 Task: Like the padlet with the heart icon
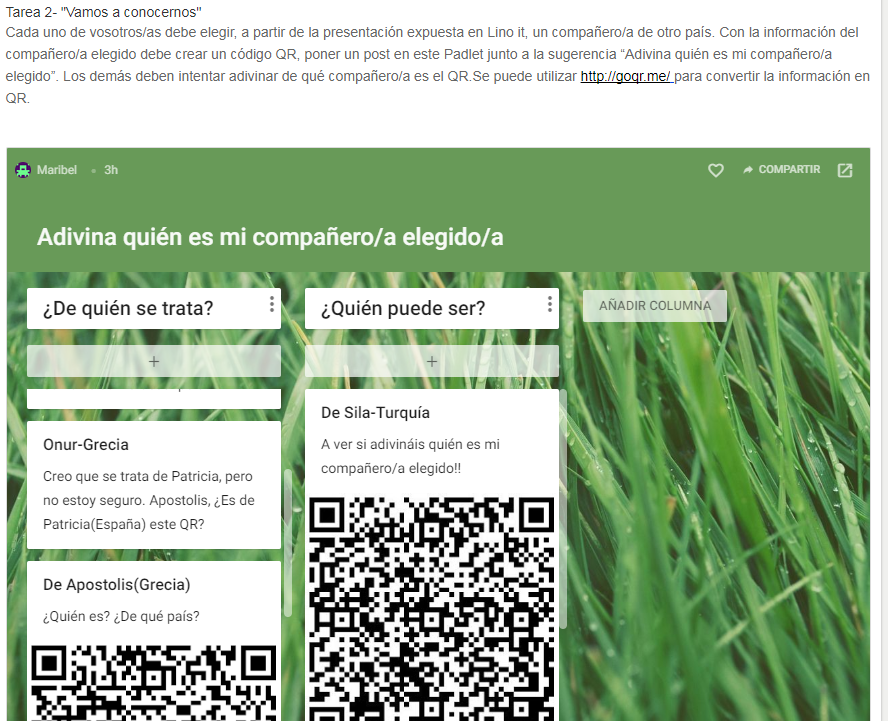pos(716,170)
